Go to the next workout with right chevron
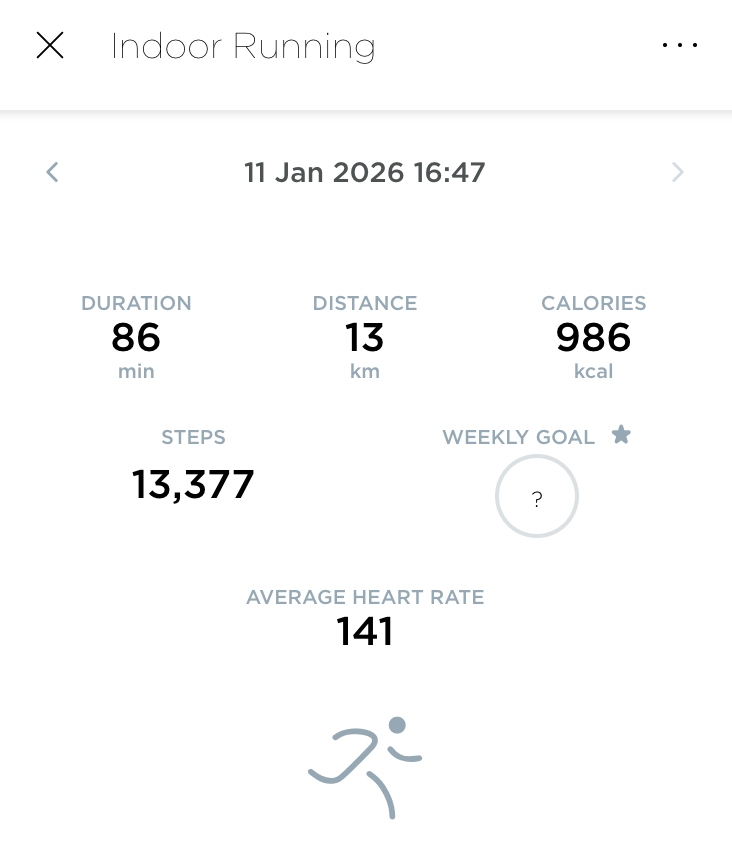 pos(677,172)
